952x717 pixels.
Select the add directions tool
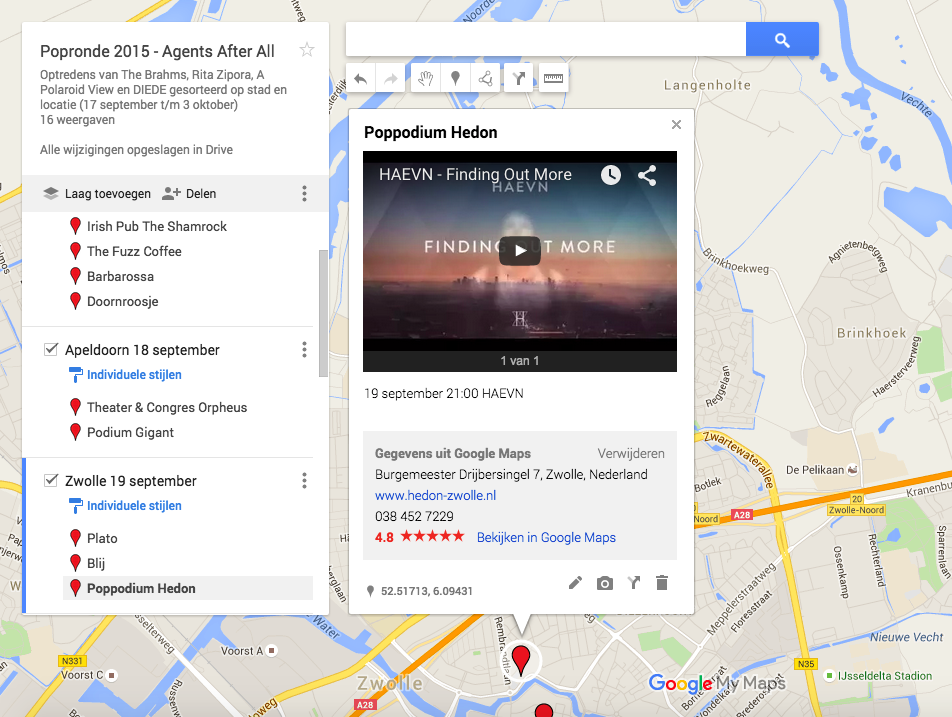coord(518,78)
